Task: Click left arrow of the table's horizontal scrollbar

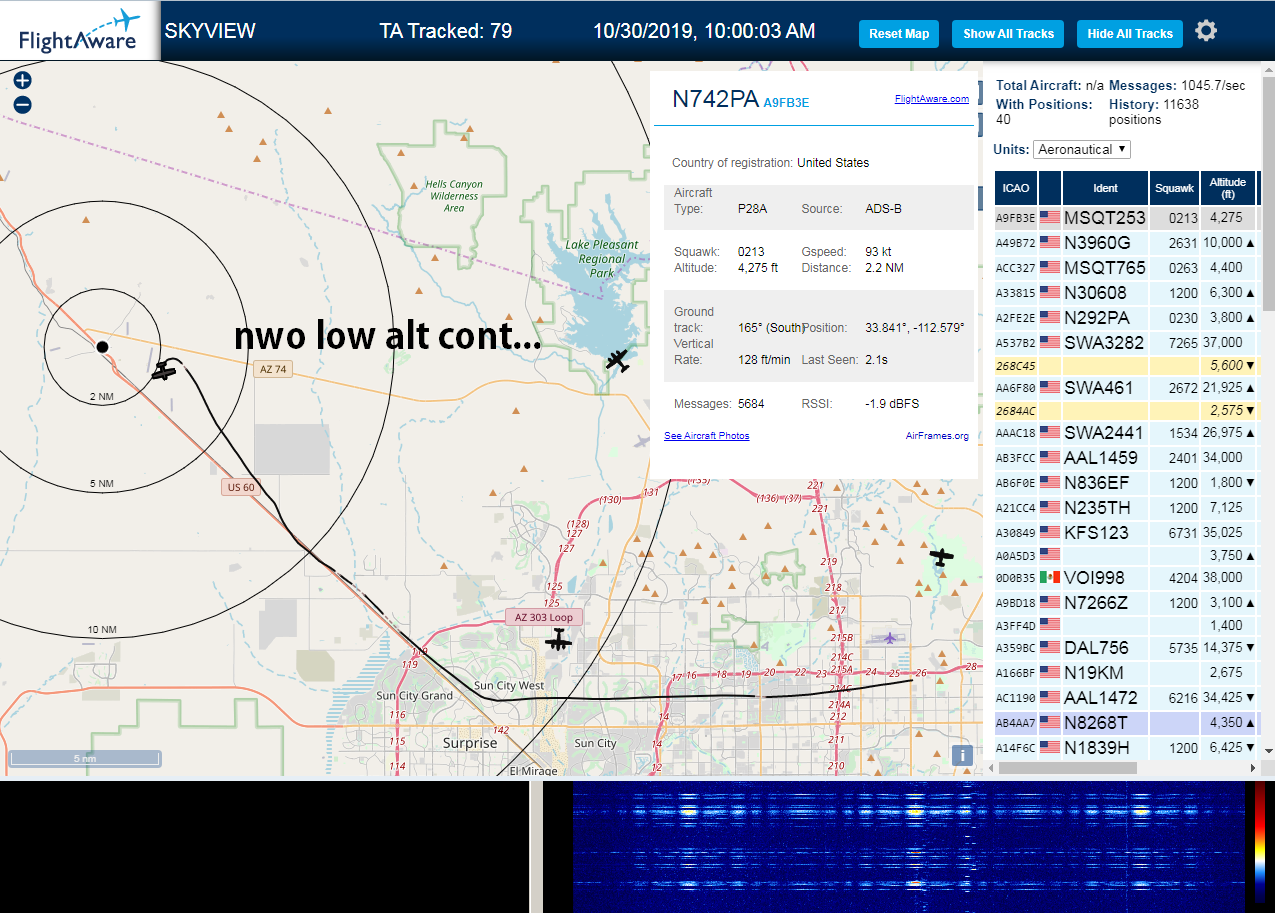Action: [x=992, y=768]
